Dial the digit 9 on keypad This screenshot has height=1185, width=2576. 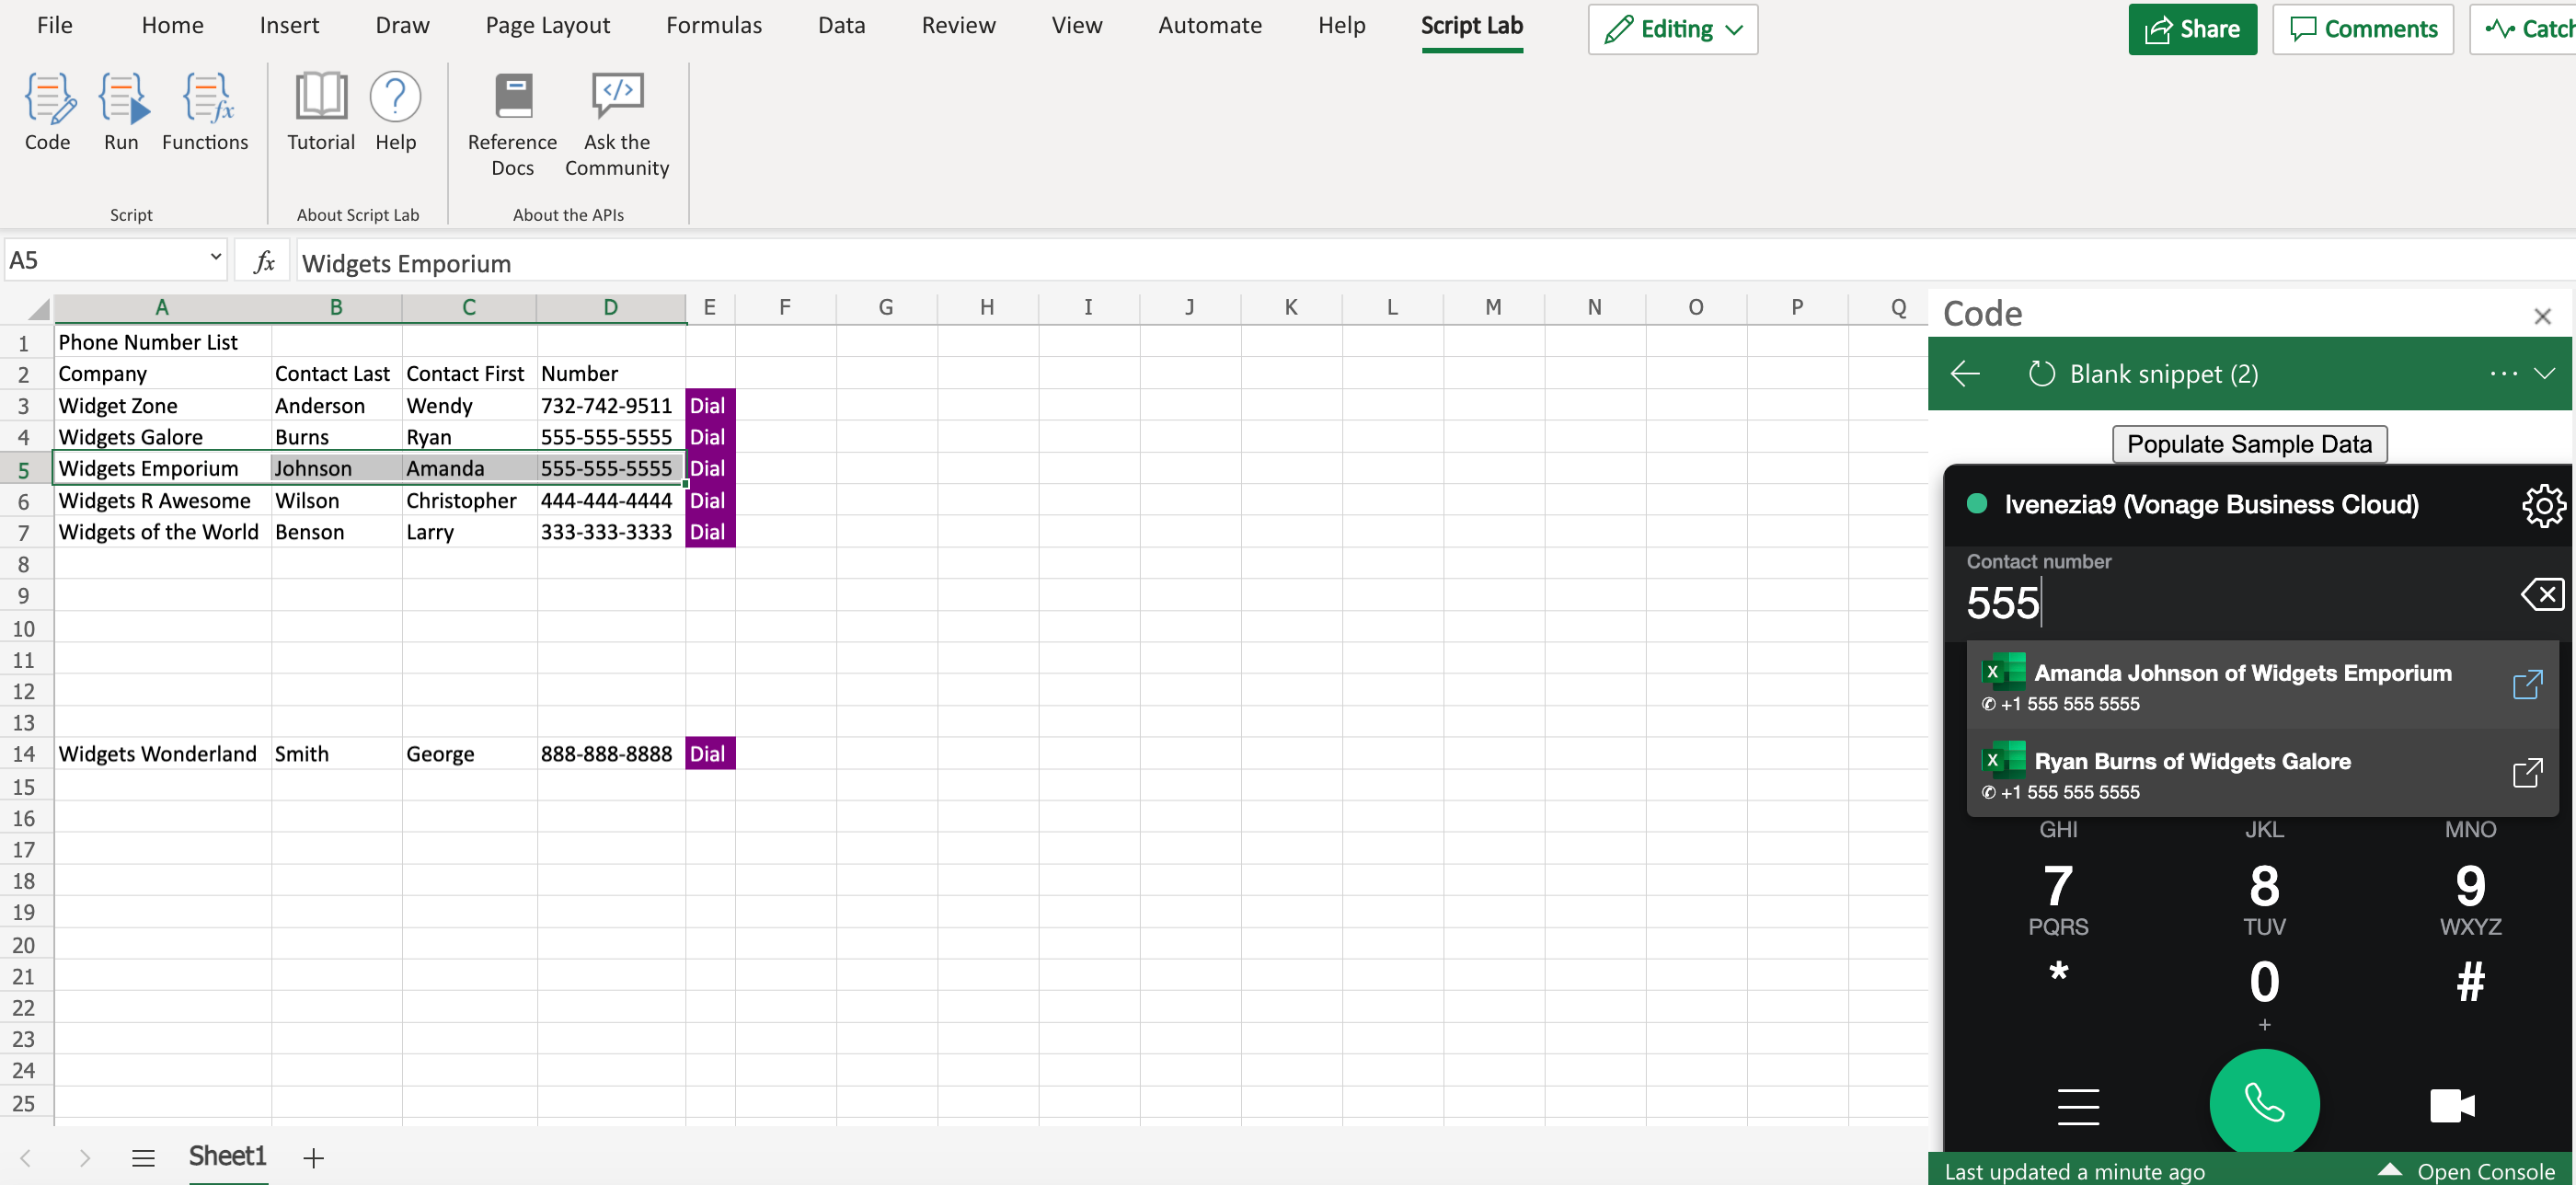[2470, 898]
